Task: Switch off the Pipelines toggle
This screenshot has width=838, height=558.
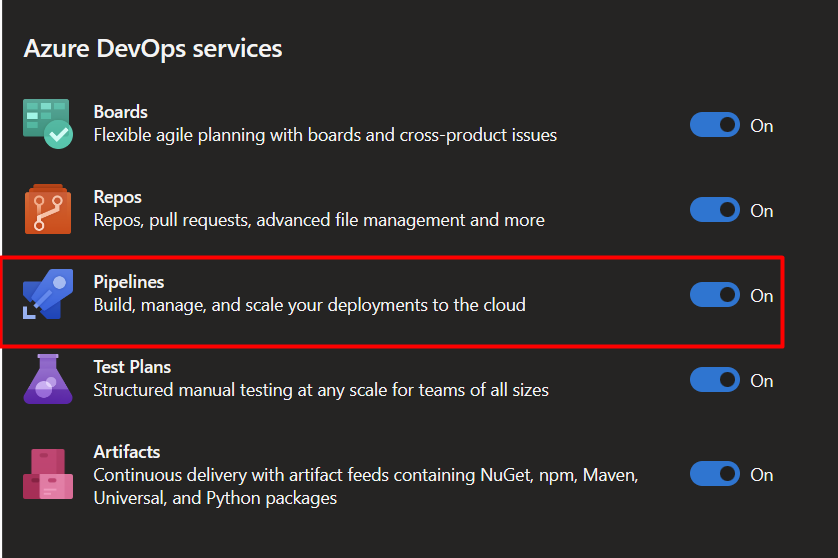Action: 715,295
